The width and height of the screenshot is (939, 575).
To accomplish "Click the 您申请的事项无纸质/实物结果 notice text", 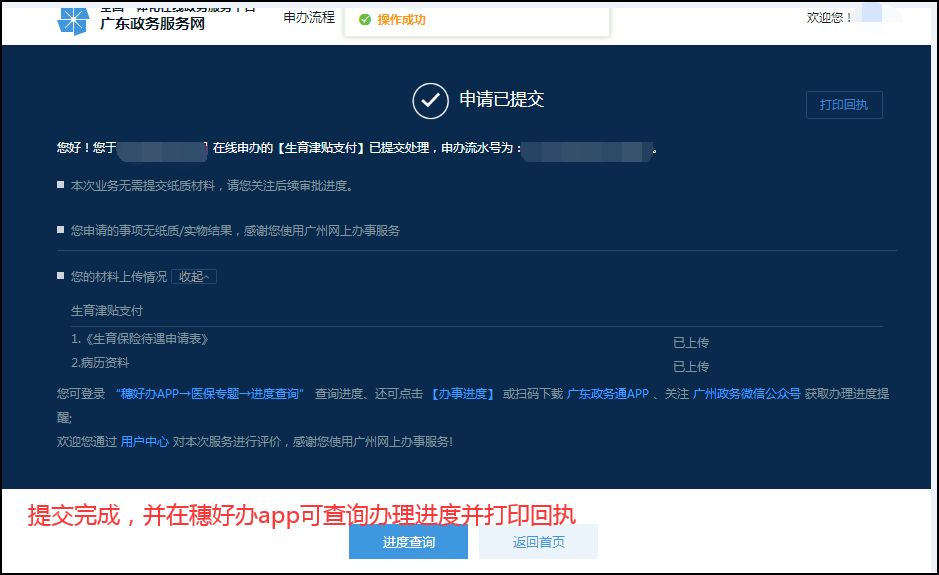I will point(235,231).
